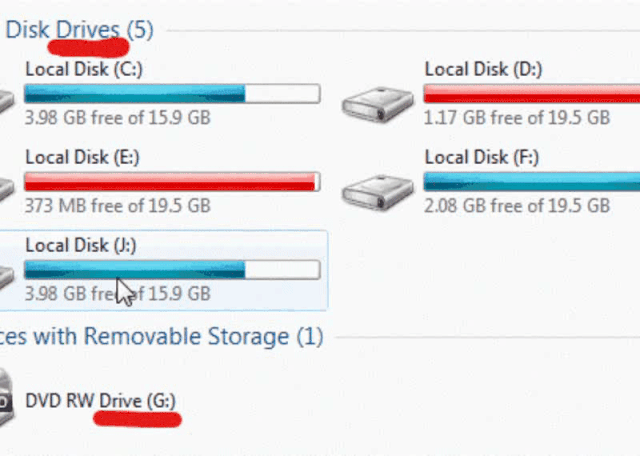Viewport: 640px width, 456px height.
Task: Click the usage bar of Local Disk (J:)
Action: coord(172,270)
